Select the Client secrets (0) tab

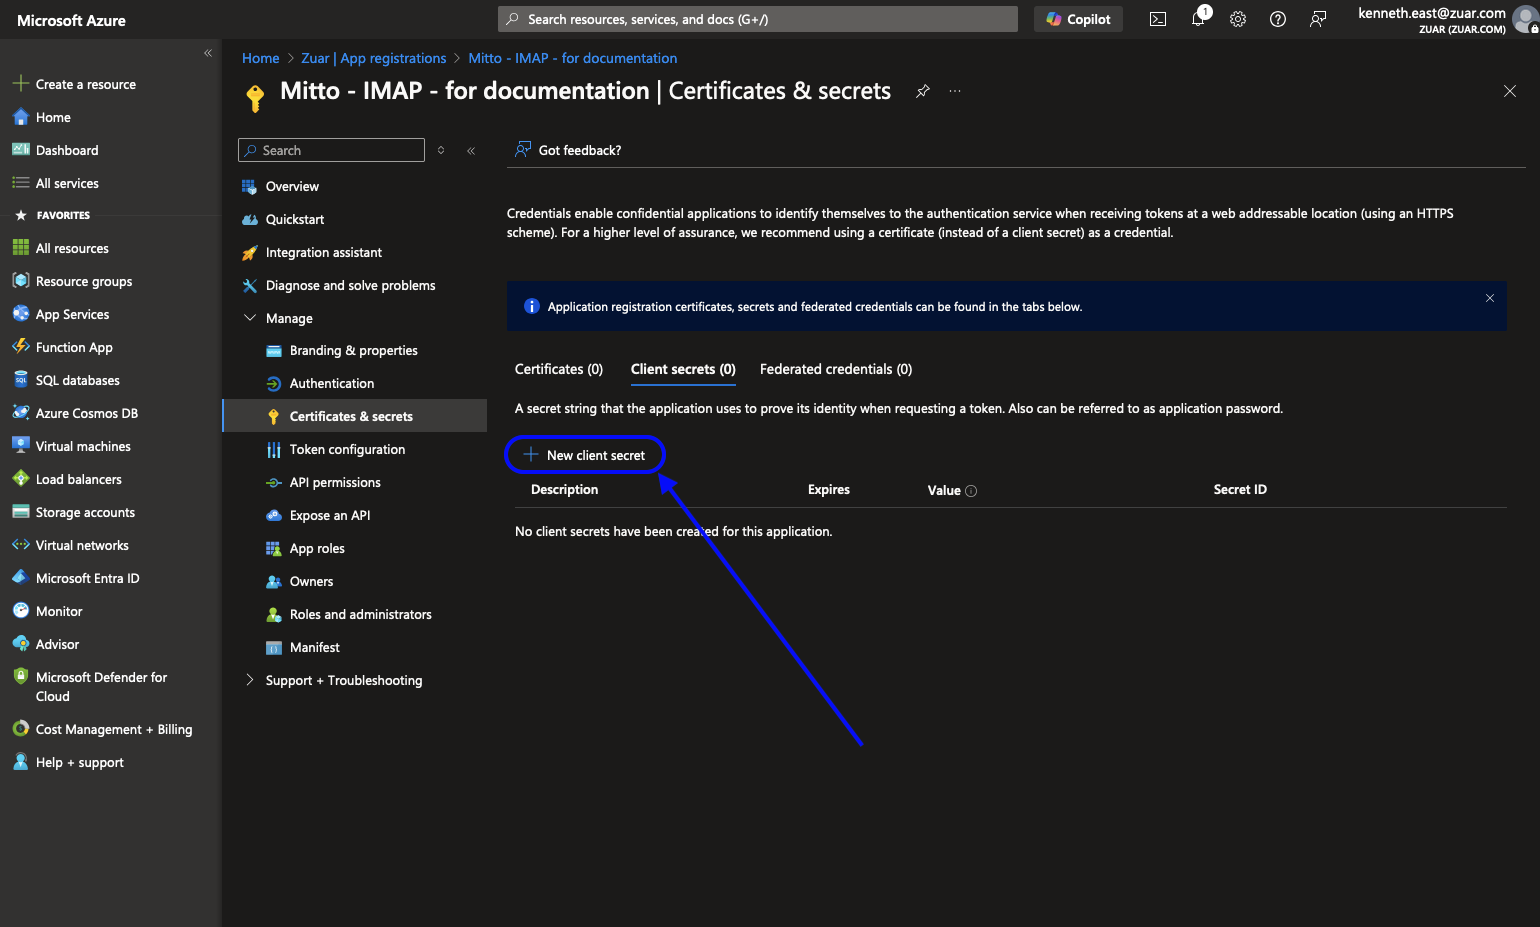coord(683,369)
